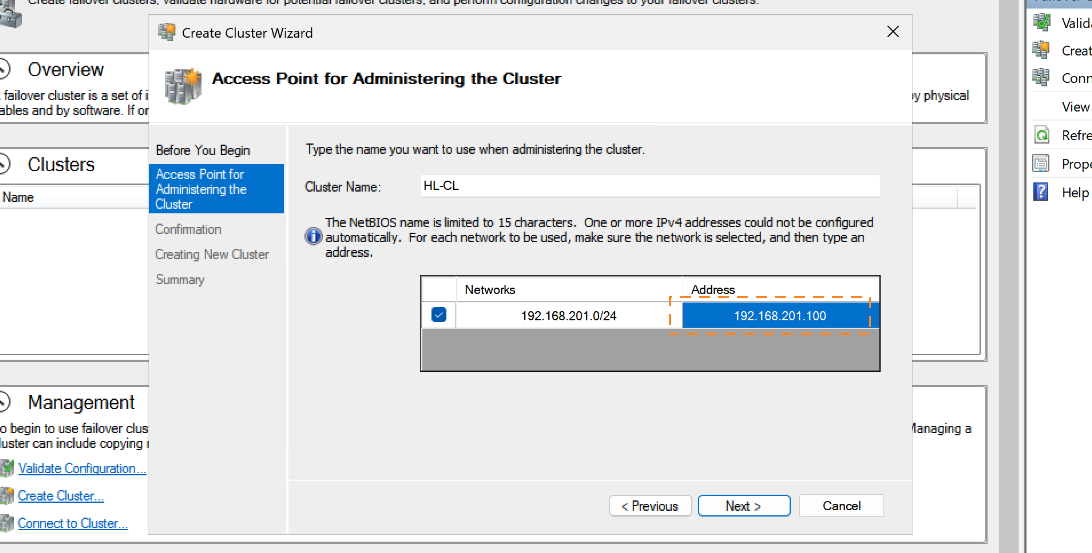Click the Cluster Name text field

(x=648, y=186)
